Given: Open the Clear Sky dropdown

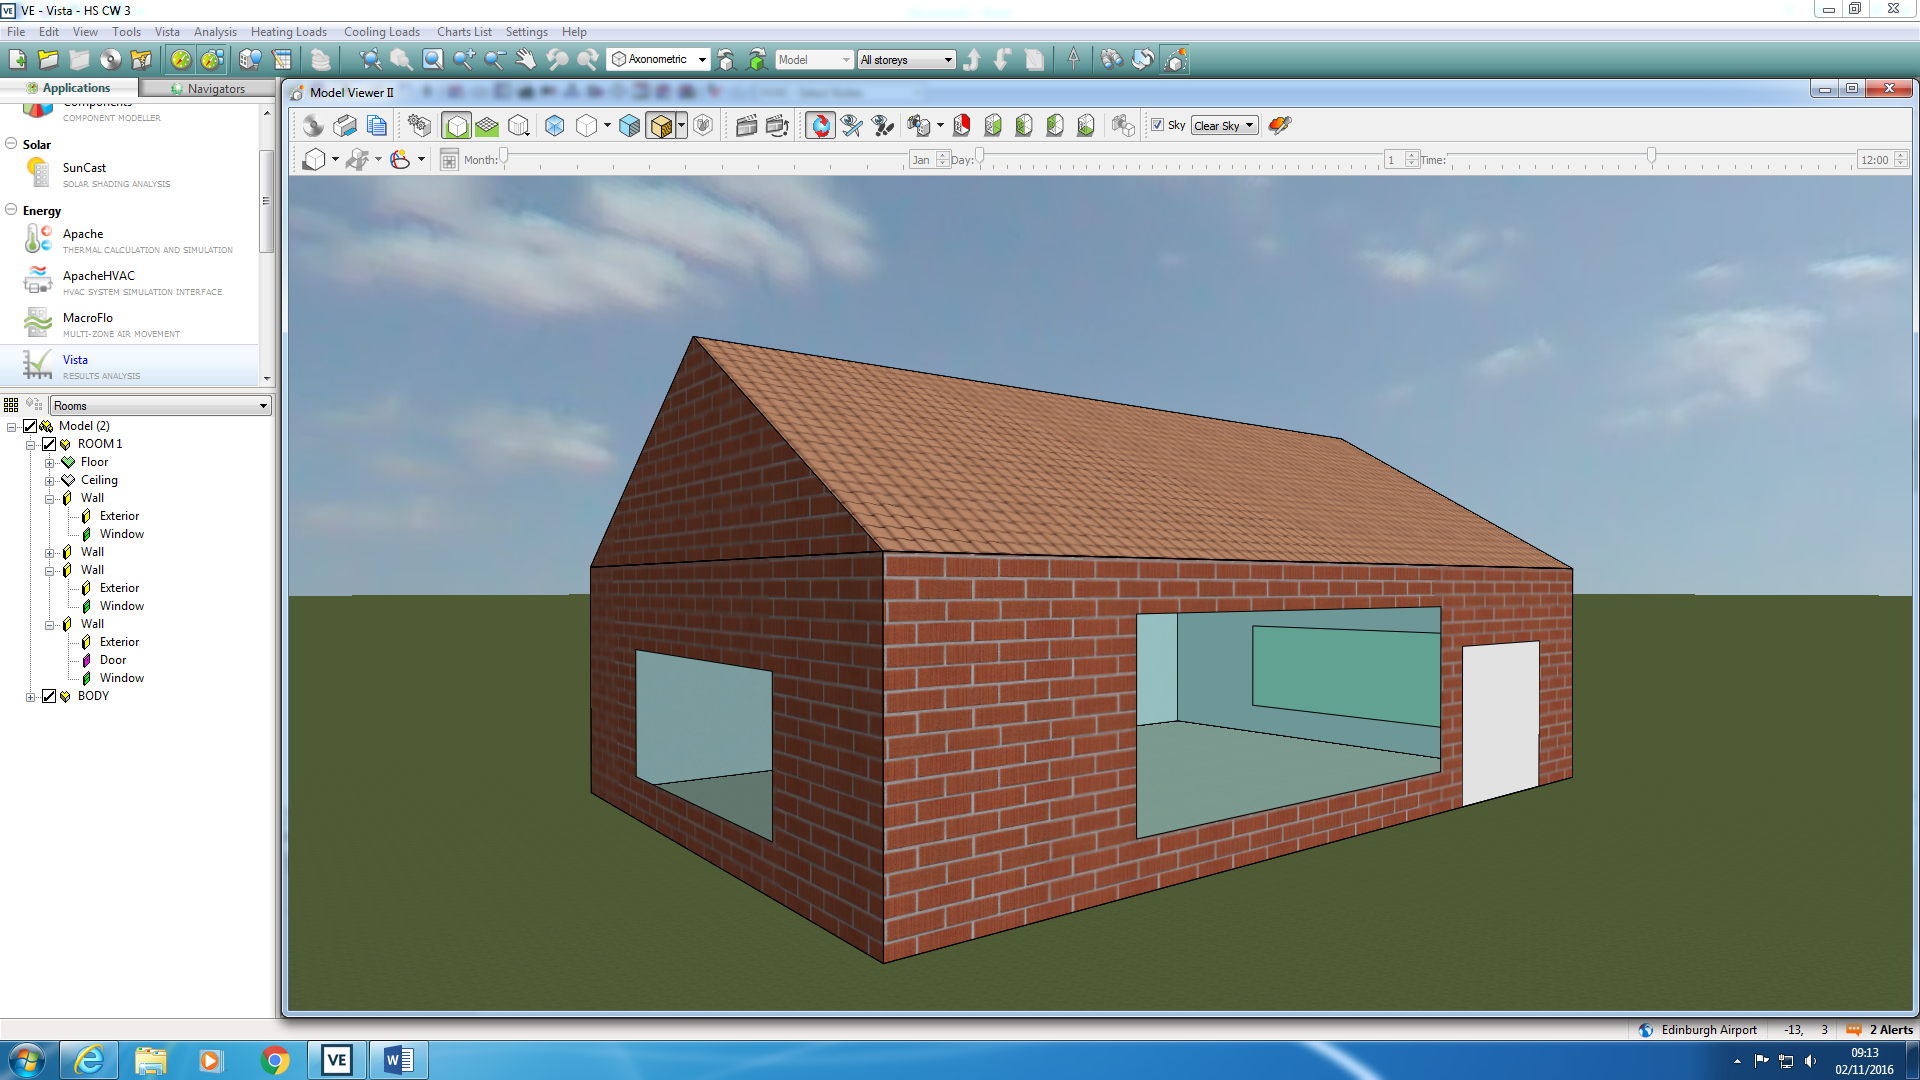Looking at the screenshot, I should coord(1224,125).
